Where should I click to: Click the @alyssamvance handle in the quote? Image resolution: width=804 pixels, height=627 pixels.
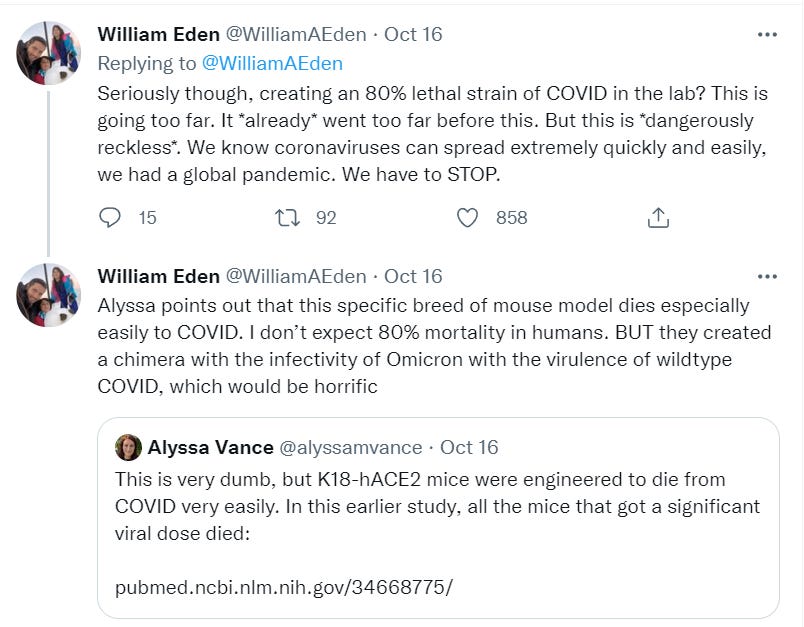point(351,447)
